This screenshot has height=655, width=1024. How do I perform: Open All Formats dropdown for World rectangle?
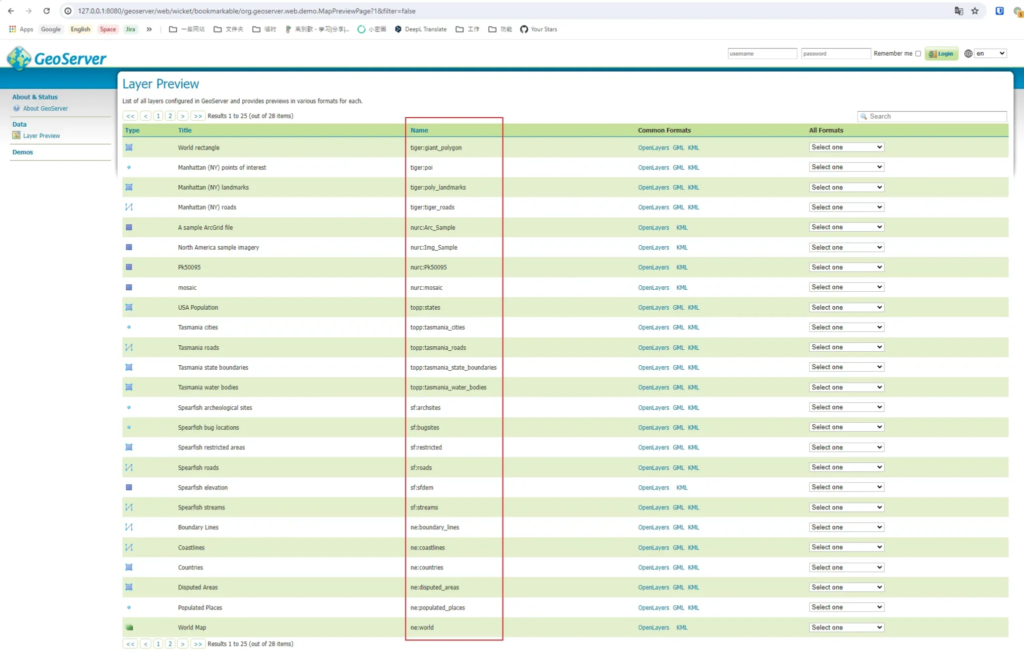(x=846, y=148)
